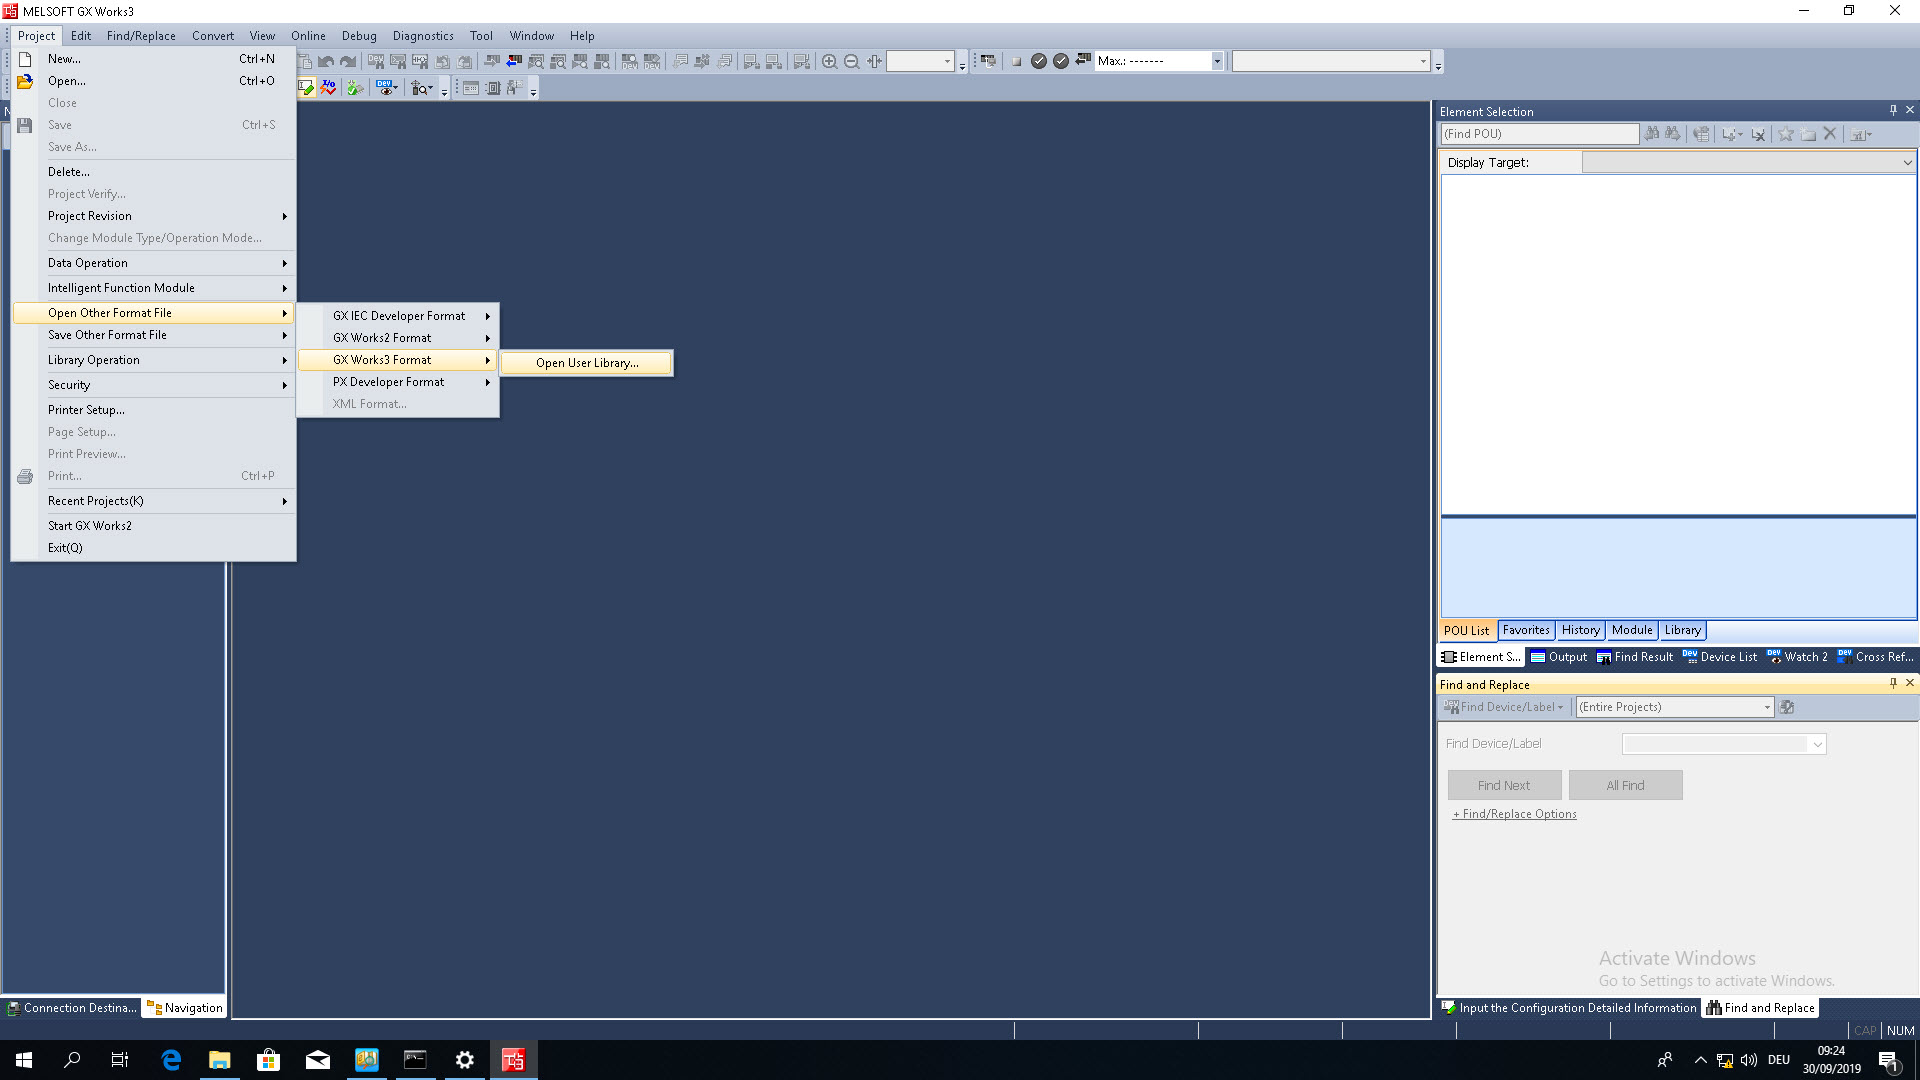1920x1080 pixels.
Task: Pin the Find and Replace panel
Action: tap(1893, 683)
